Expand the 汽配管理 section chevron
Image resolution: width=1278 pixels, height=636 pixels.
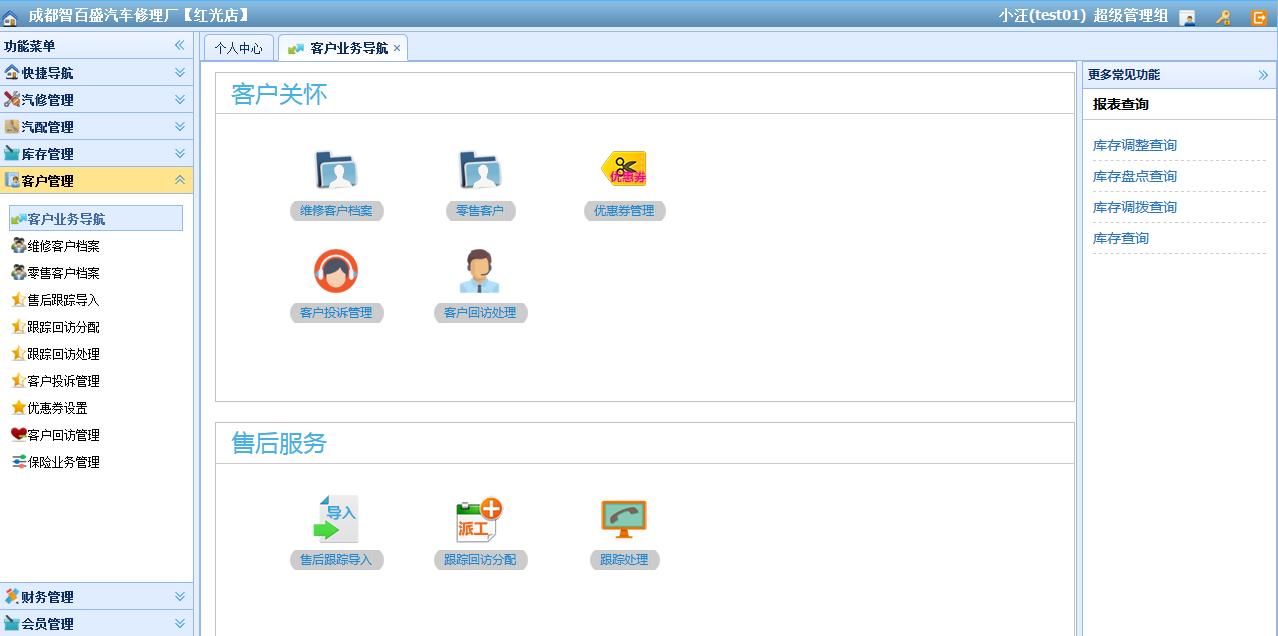(180, 126)
